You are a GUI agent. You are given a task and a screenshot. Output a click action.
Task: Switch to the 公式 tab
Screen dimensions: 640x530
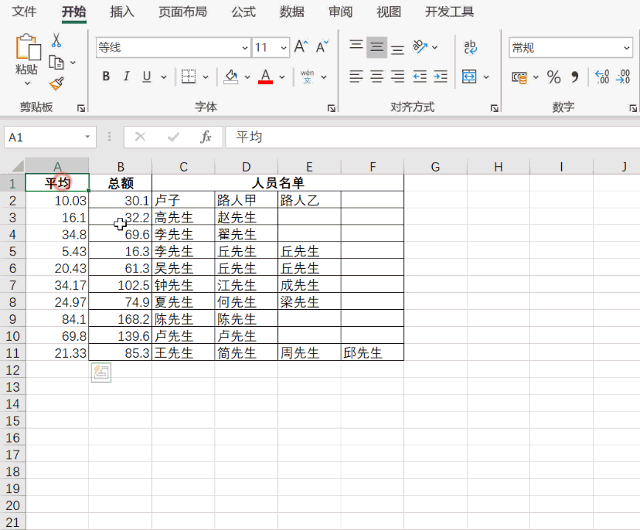tap(243, 11)
